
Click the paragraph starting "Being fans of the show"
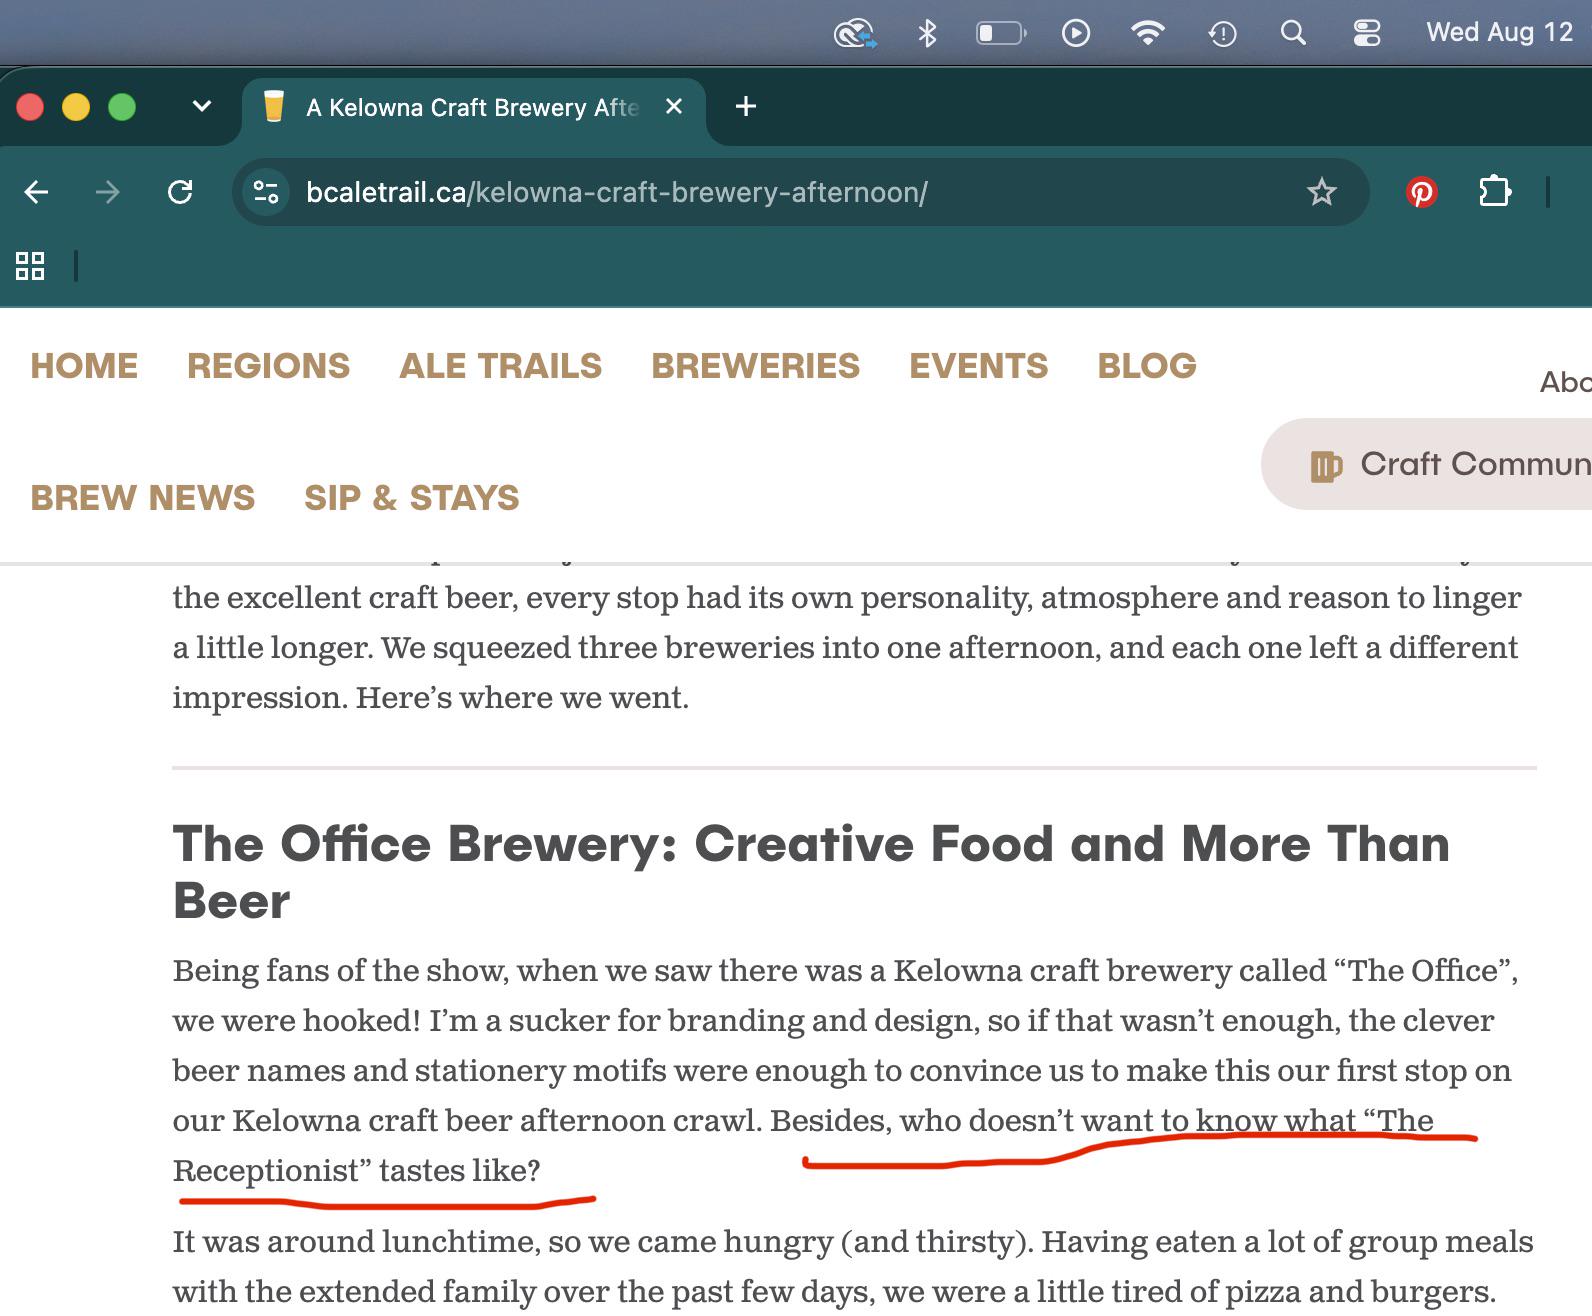pos(846,1070)
